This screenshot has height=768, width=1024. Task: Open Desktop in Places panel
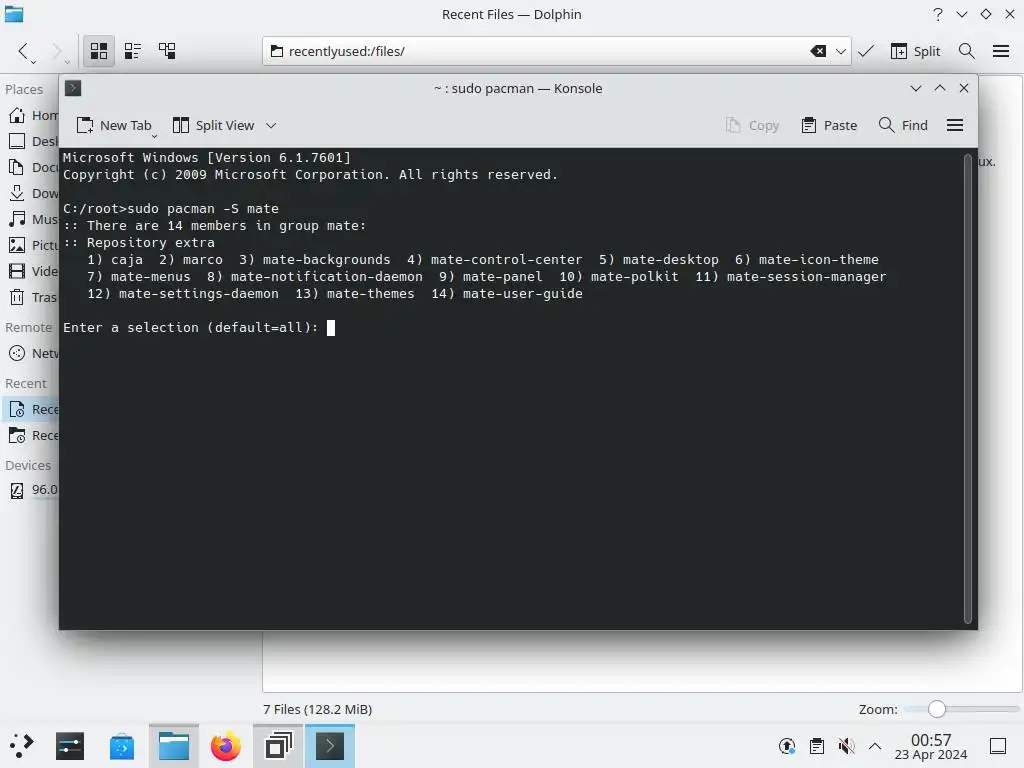point(33,142)
